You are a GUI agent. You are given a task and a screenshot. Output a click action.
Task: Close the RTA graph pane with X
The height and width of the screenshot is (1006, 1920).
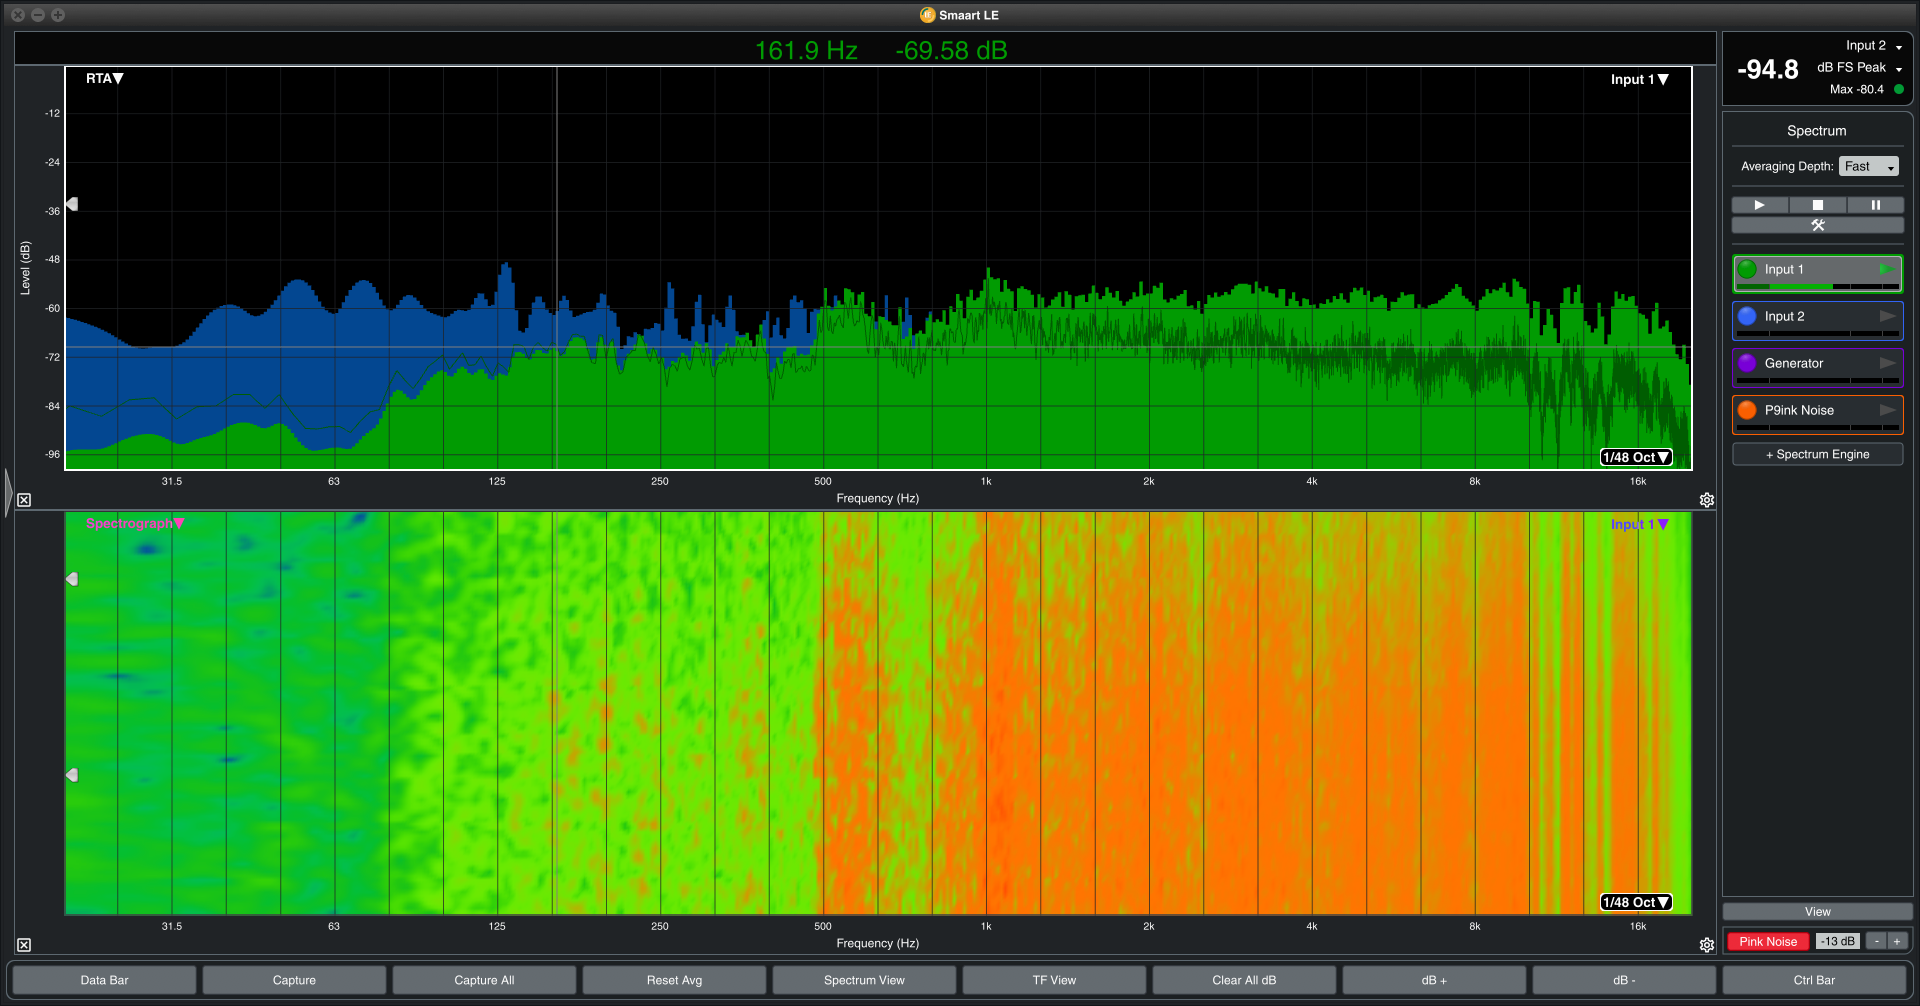pos(24,500)
